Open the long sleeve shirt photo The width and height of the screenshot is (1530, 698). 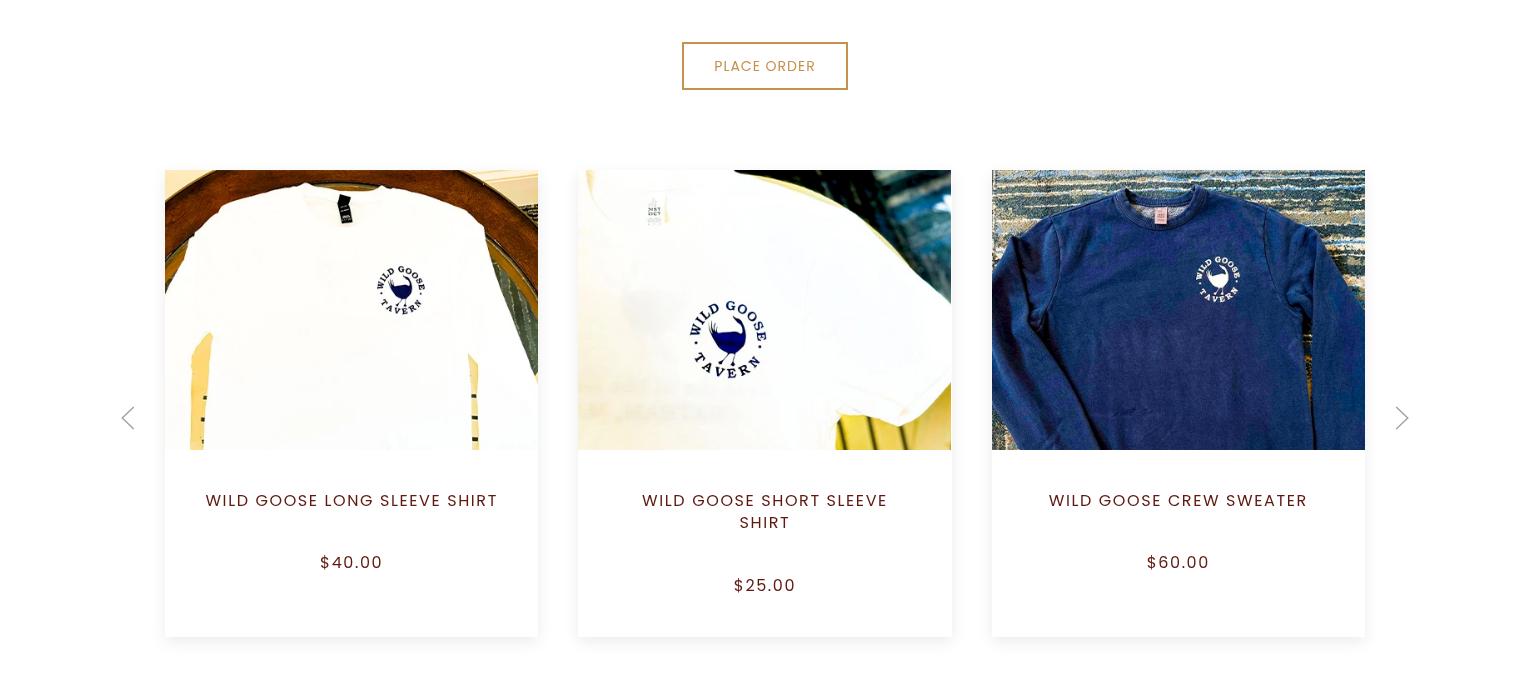pos(351,310)
